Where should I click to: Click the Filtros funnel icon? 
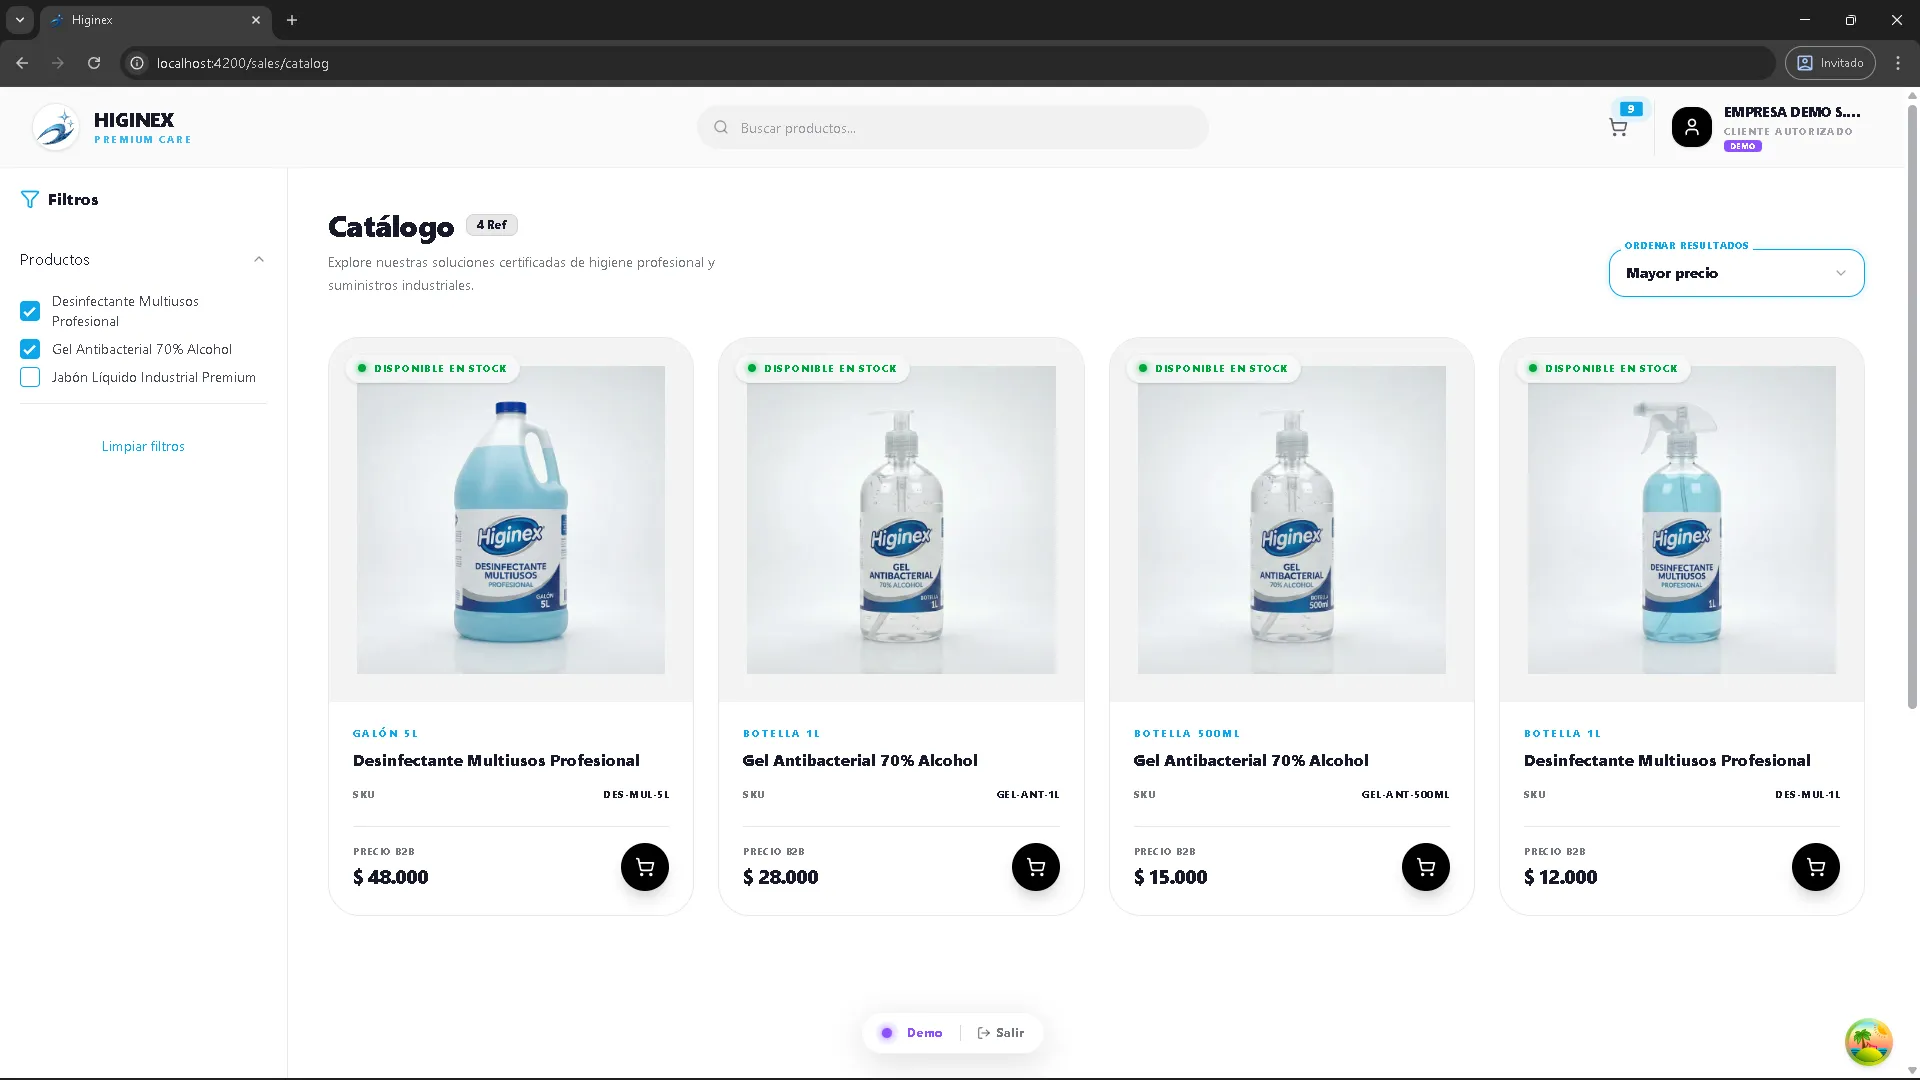coord(29,199)
